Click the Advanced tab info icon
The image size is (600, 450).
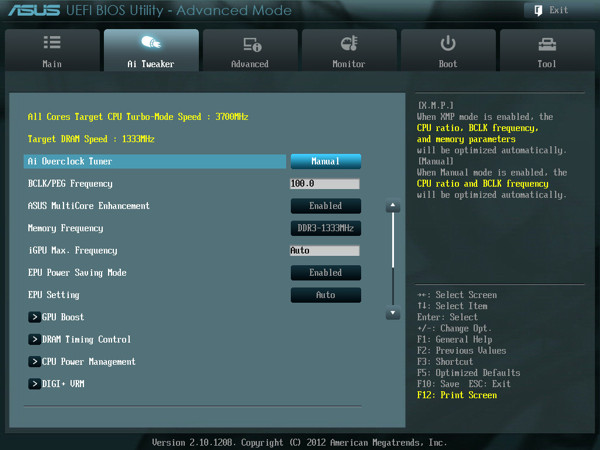(x=252, y=44)
